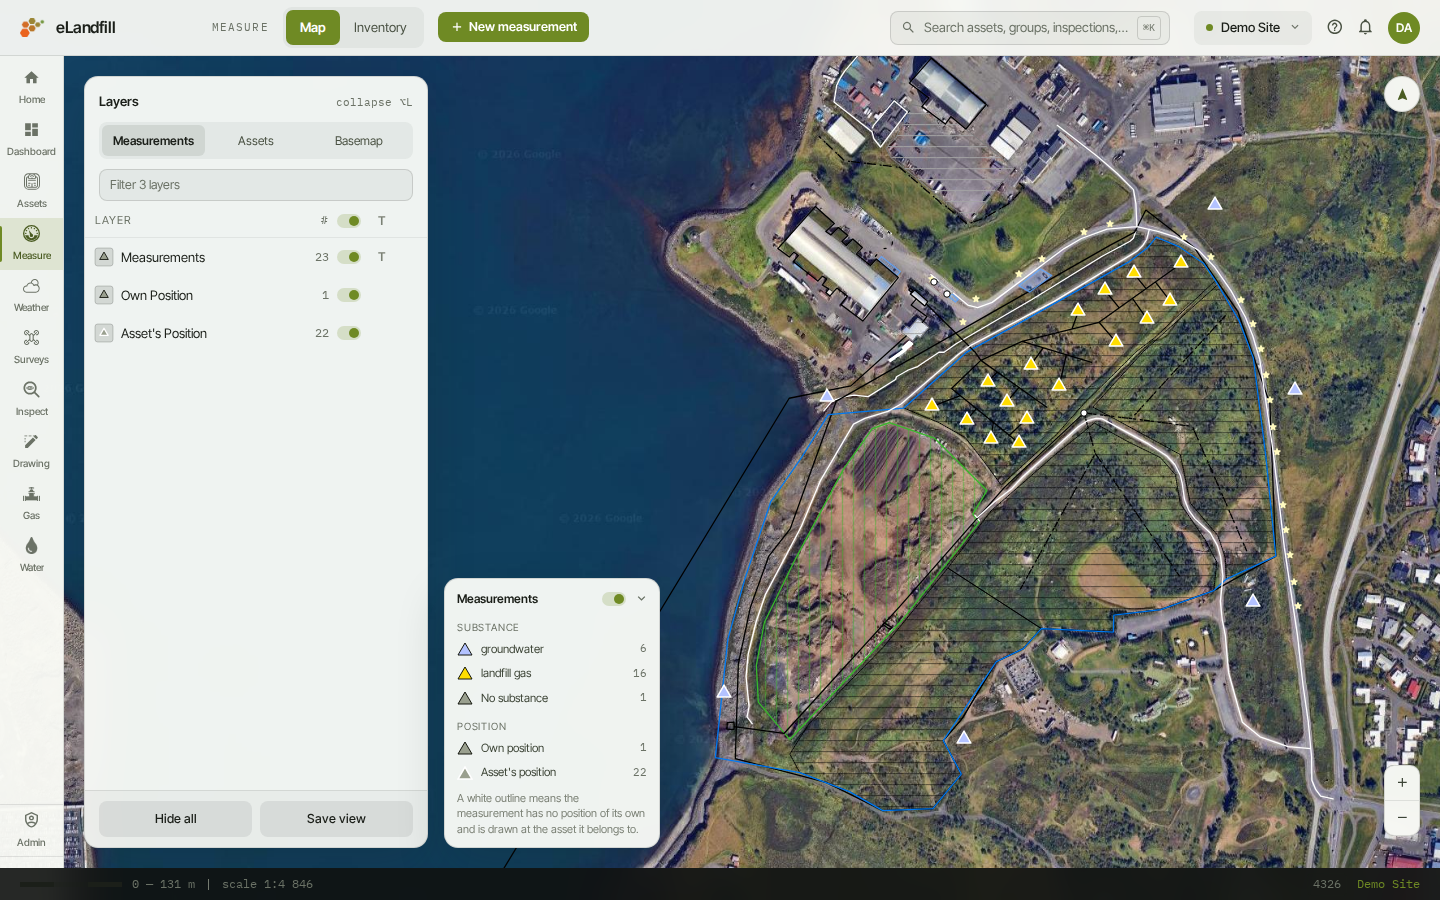Screen dimensions: 1440x900
Task: Focus the search assets field
Action: (1030, 27)
